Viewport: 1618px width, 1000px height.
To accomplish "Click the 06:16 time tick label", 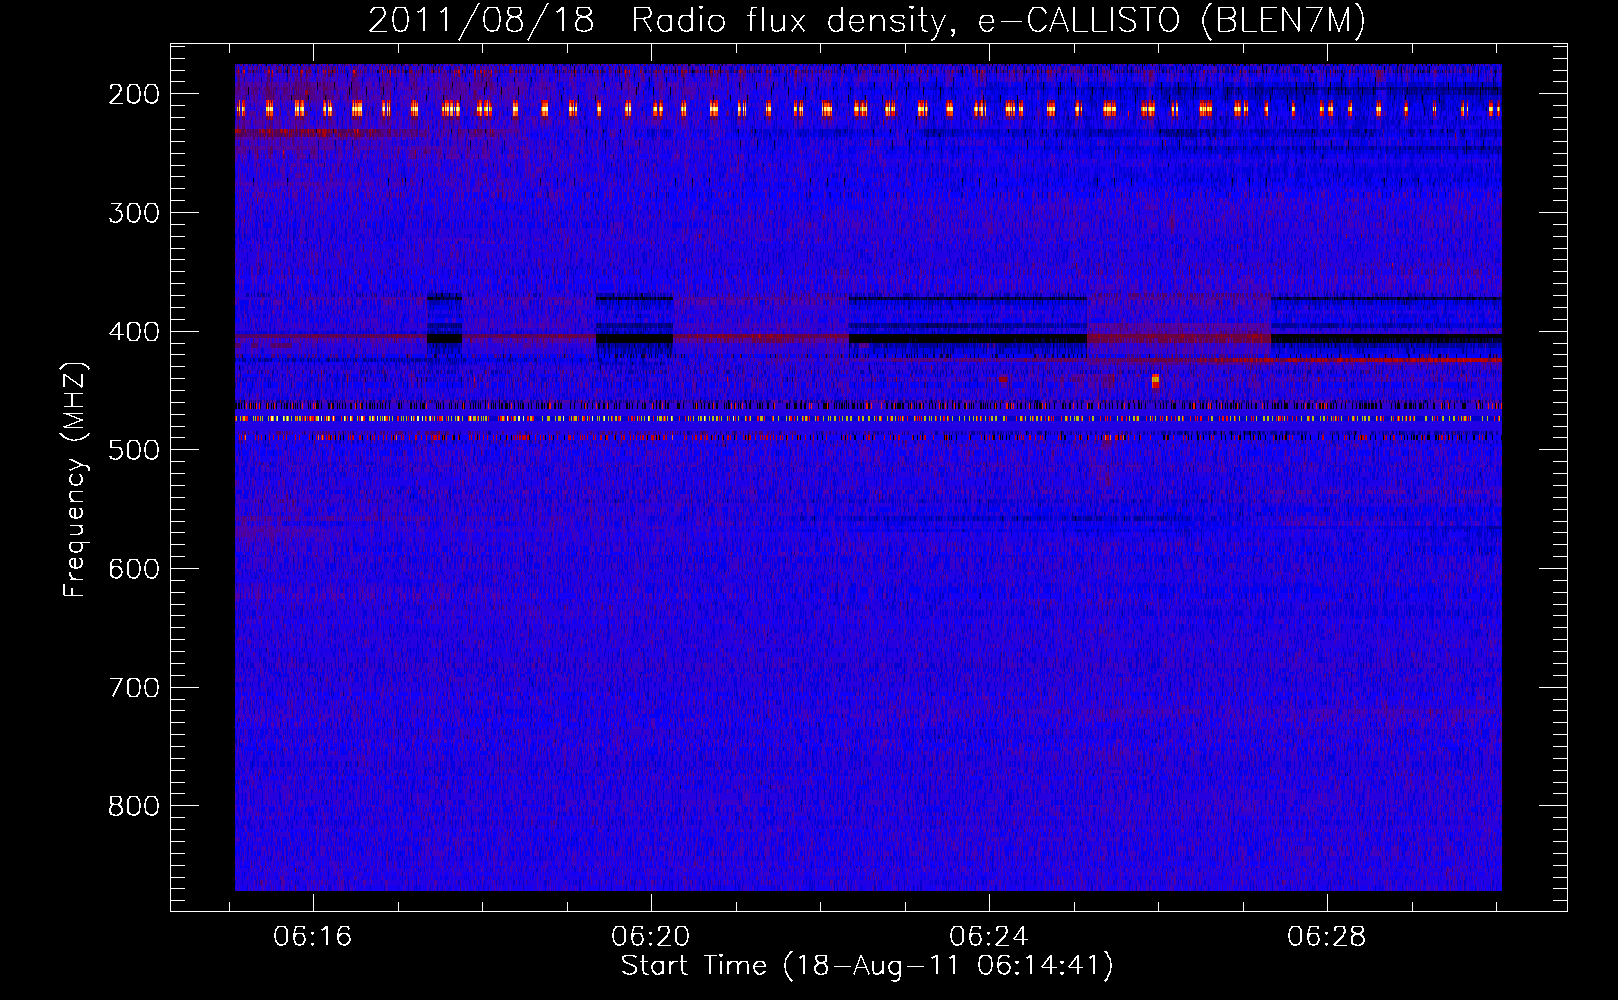I will (x=313, y=937).
